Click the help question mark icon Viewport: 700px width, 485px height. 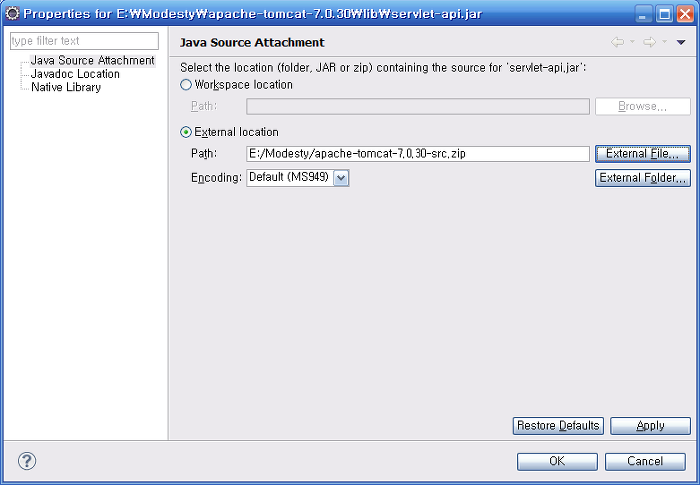[x=27, y=461]
